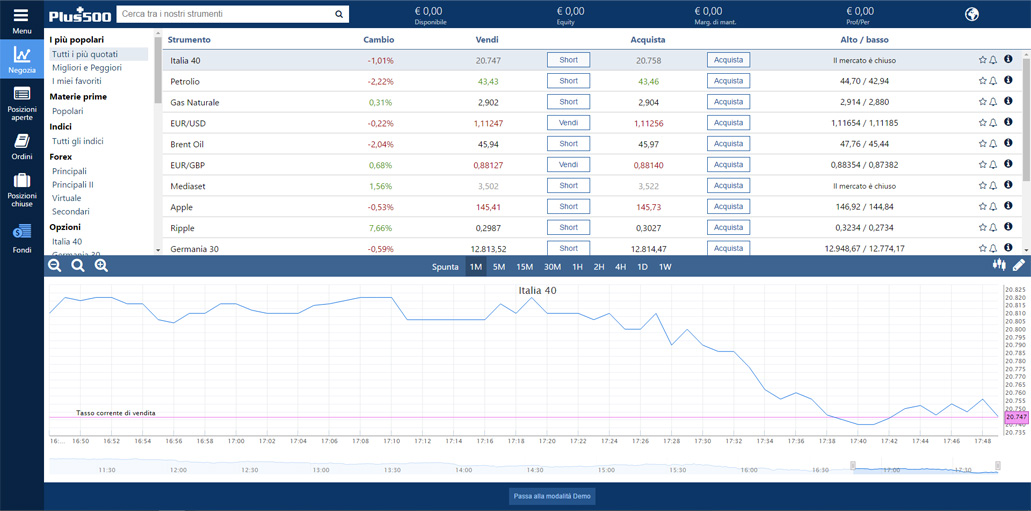Open the Negozia trading section
This screenshot has height=511, width=1031.
(22, 60)
